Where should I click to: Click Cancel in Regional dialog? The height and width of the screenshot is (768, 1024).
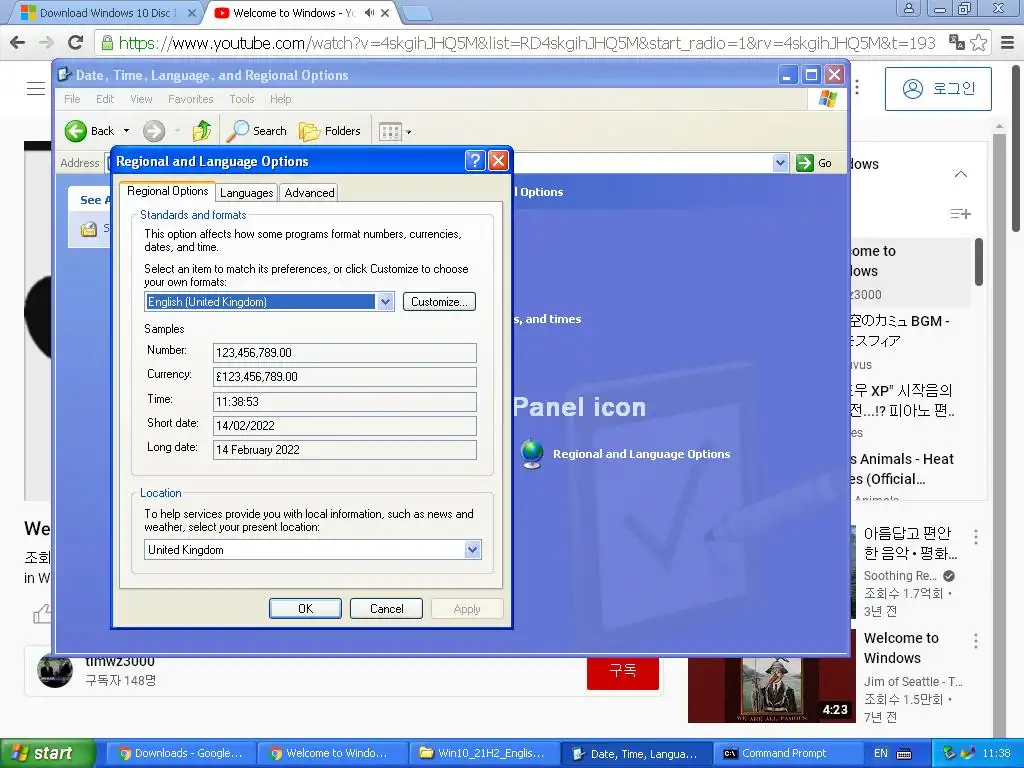point(386,609)
